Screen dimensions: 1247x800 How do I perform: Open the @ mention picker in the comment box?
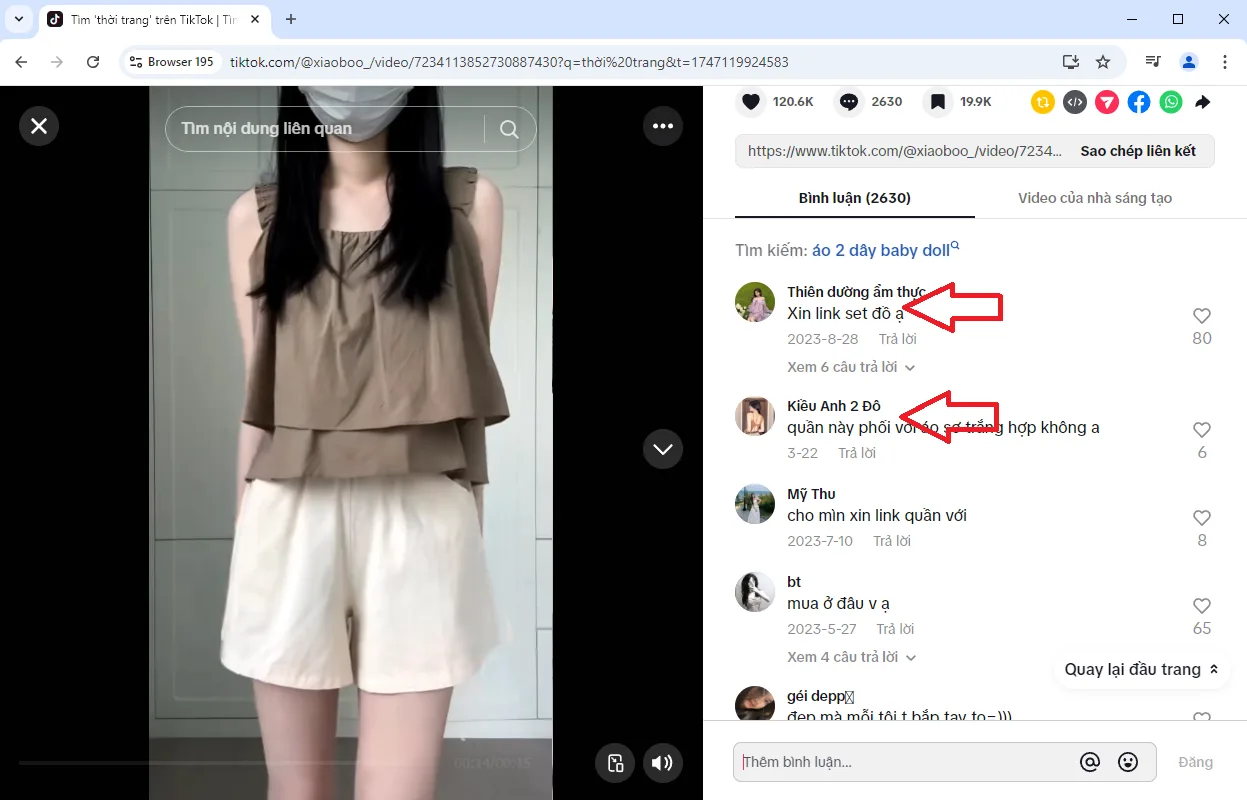(x=1090, y=761)
